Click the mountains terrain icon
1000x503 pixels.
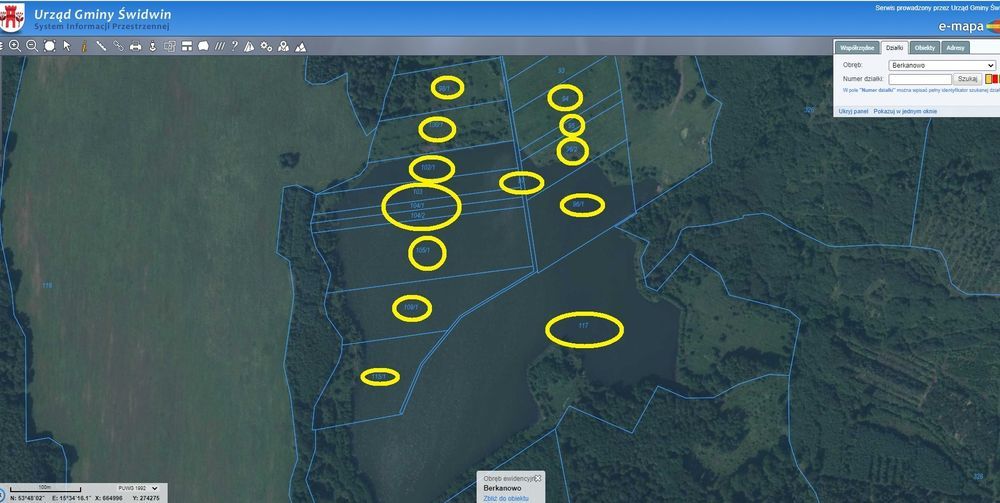300,46
